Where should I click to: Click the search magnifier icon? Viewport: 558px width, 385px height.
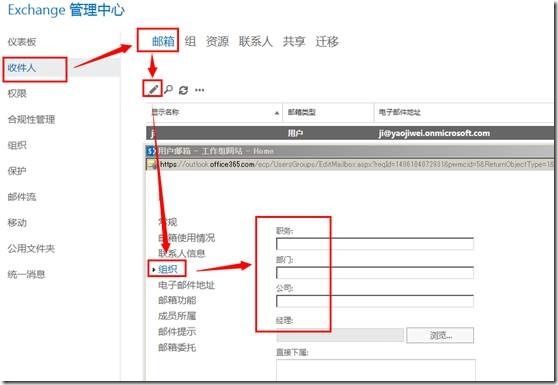point(168,89)
